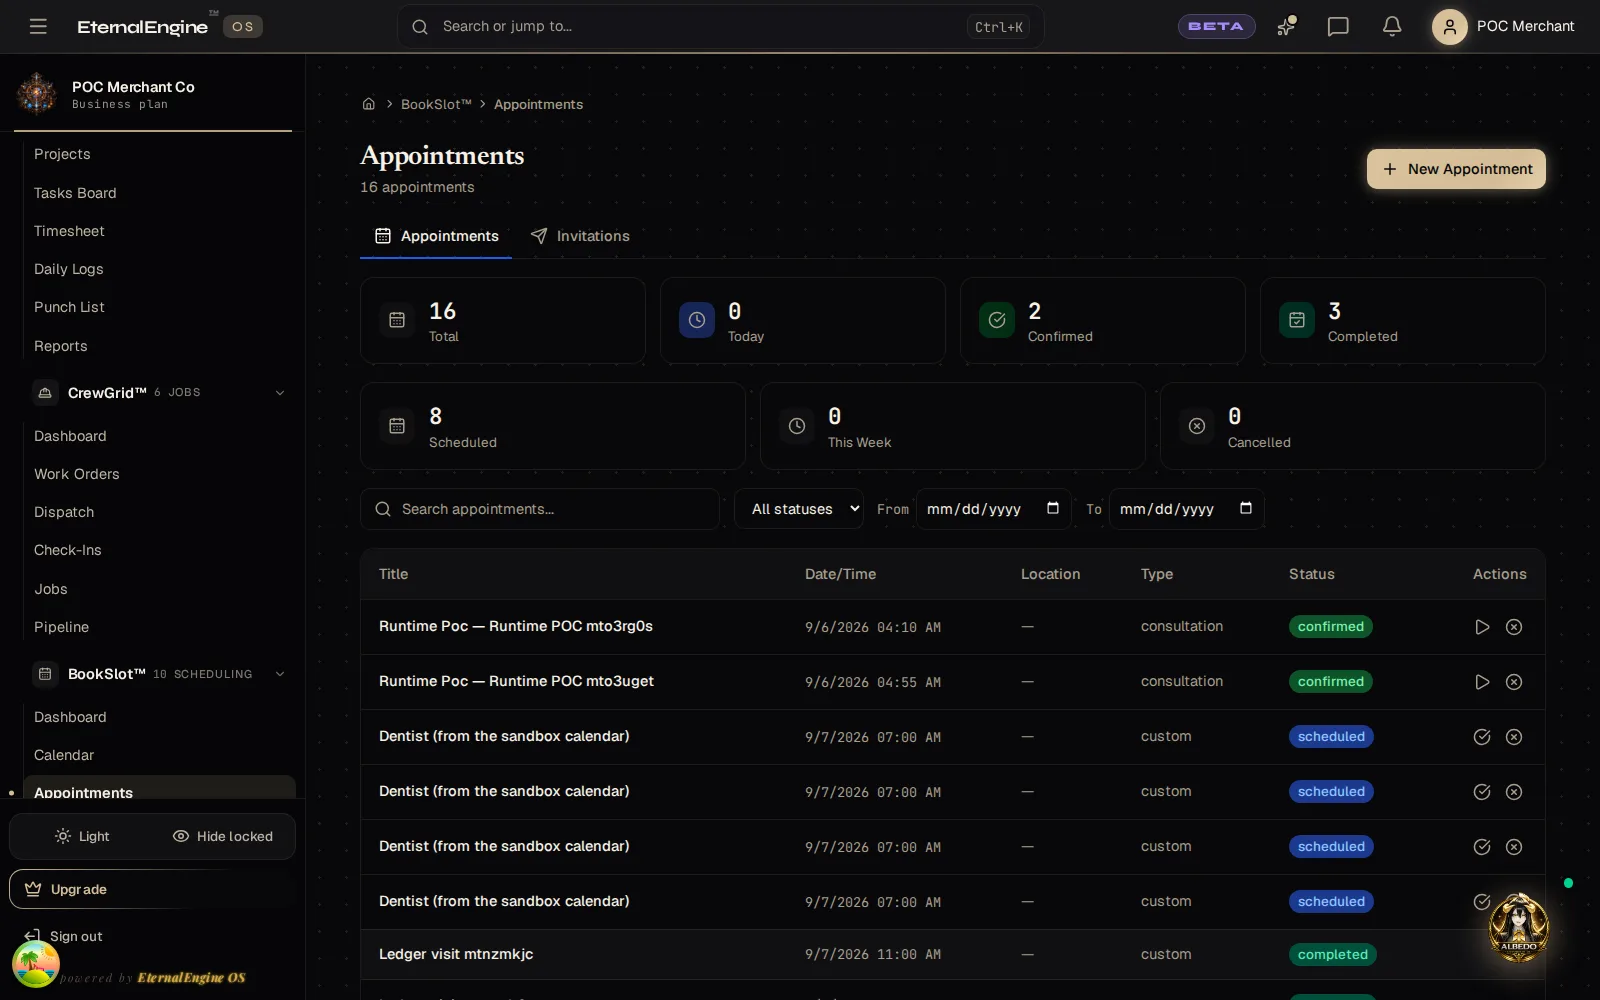Open Tasks Board in sidebar
This screenshot has width=1600, height=1000.
click(x=75, y=193)
